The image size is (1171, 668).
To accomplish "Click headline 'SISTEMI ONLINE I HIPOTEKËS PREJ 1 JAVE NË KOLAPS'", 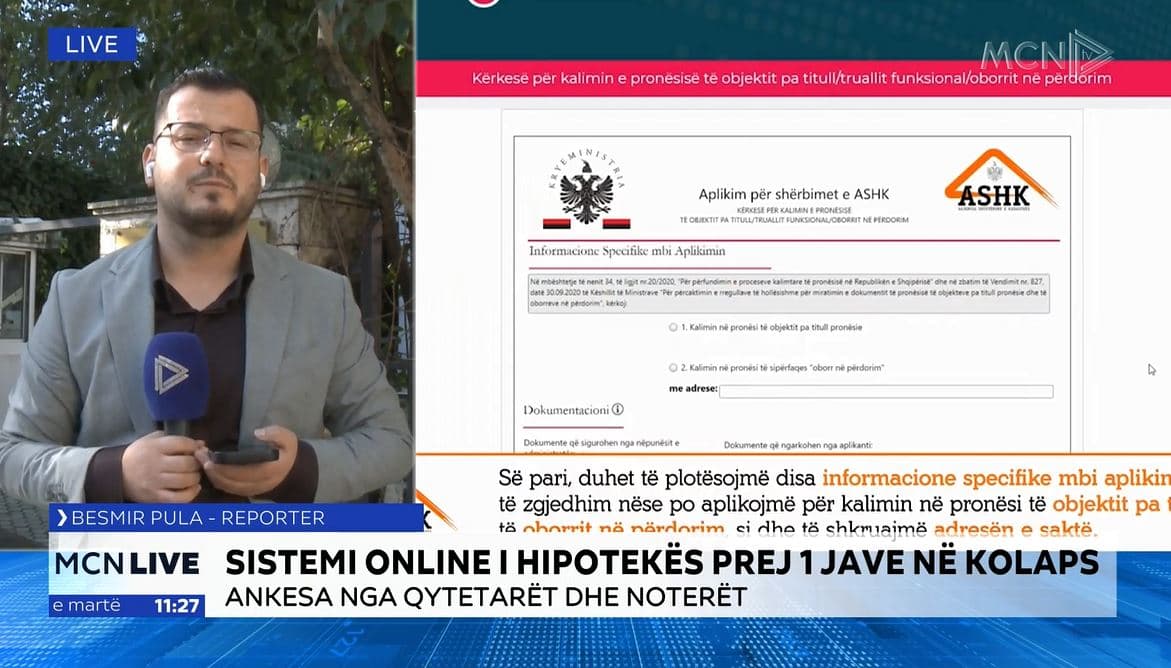I will pos(662,563).
